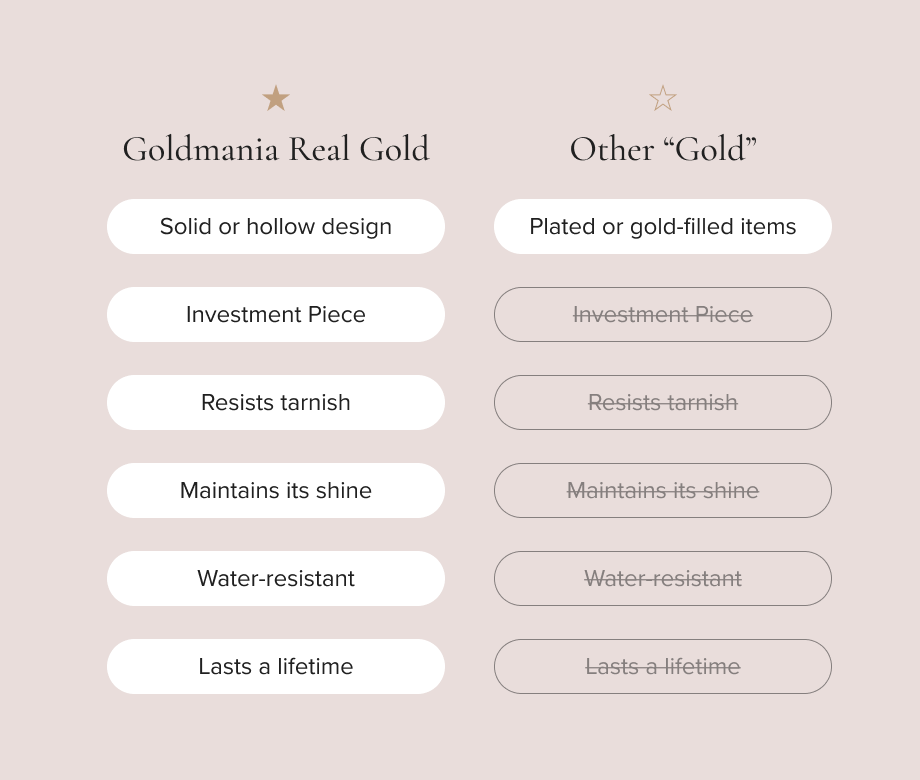The height and width of the screenshot is (780, 920).
Task: Select the Plated or gold-filled items pill
Action: click(663, 226)
